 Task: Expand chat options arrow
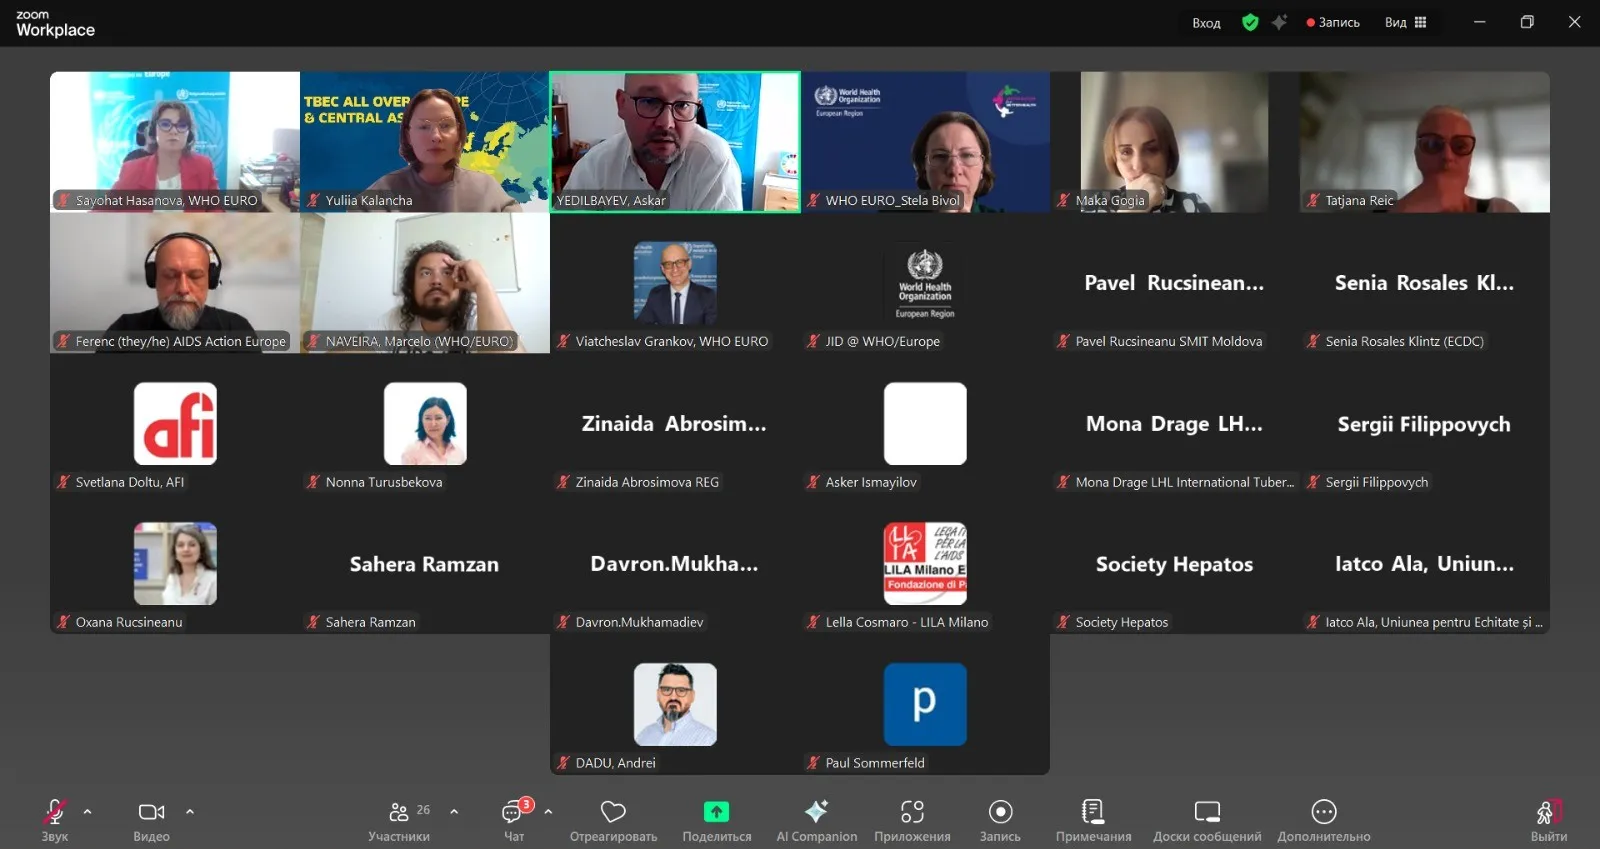tap(548, 811)
